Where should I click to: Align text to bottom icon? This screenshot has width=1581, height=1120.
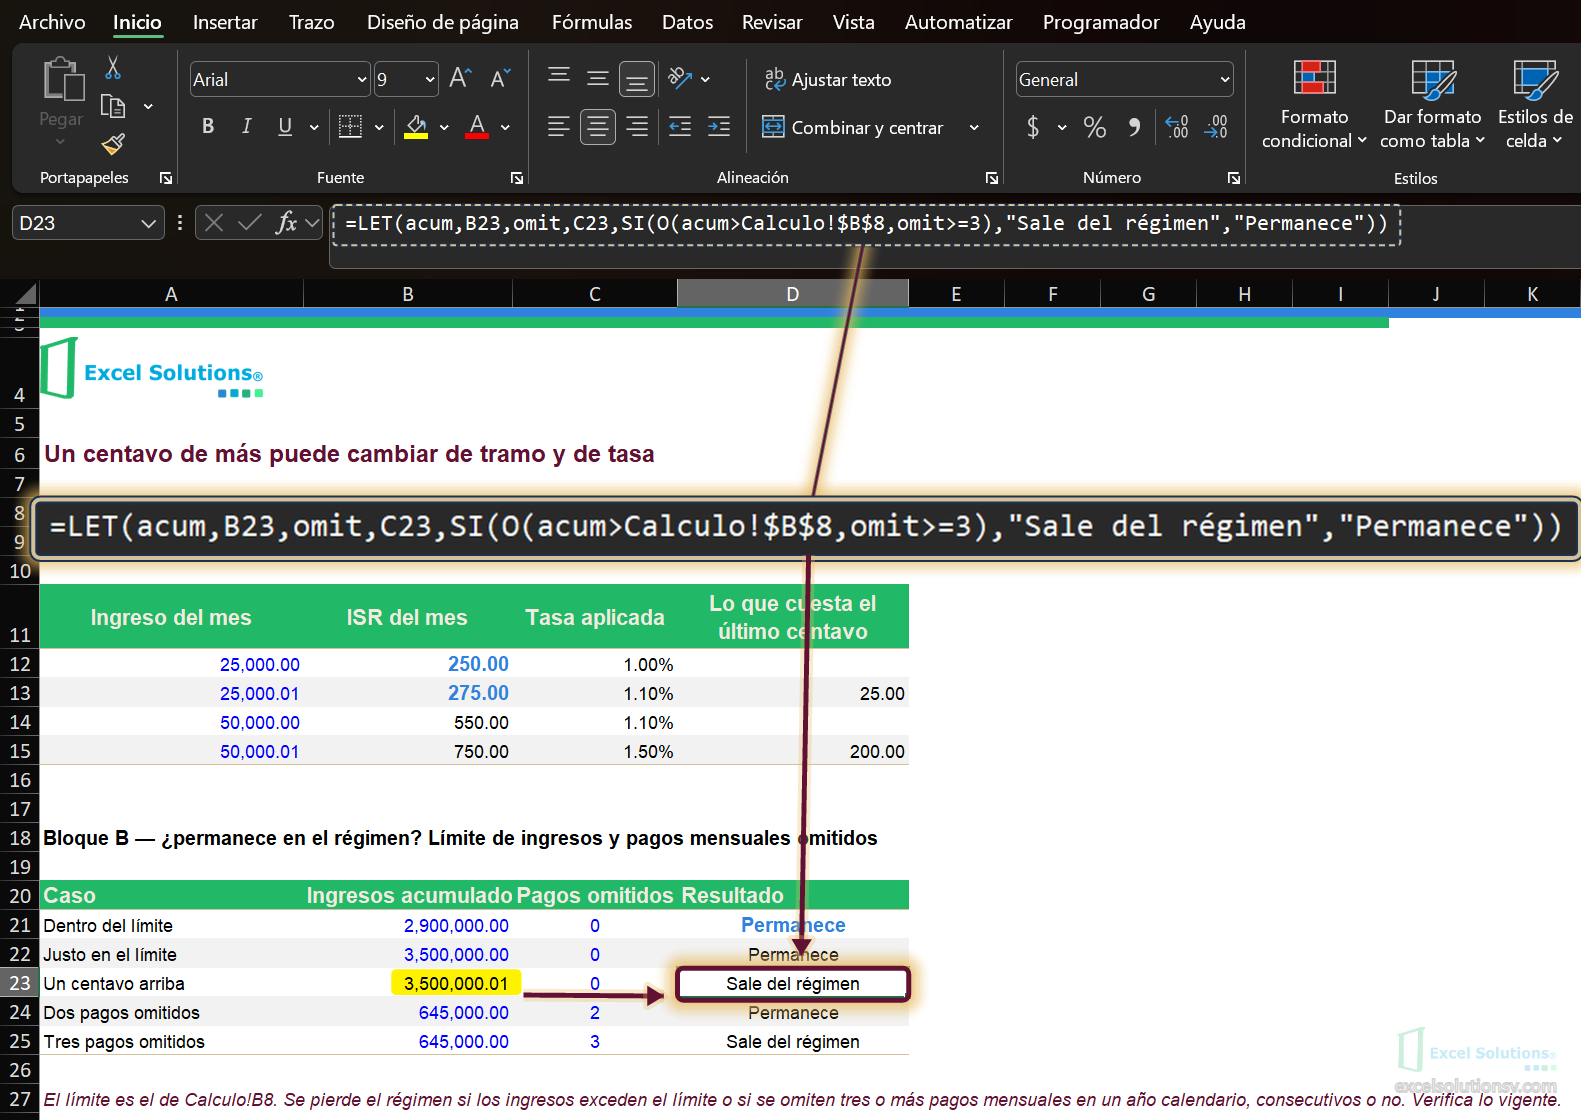(x=637, y=78)
